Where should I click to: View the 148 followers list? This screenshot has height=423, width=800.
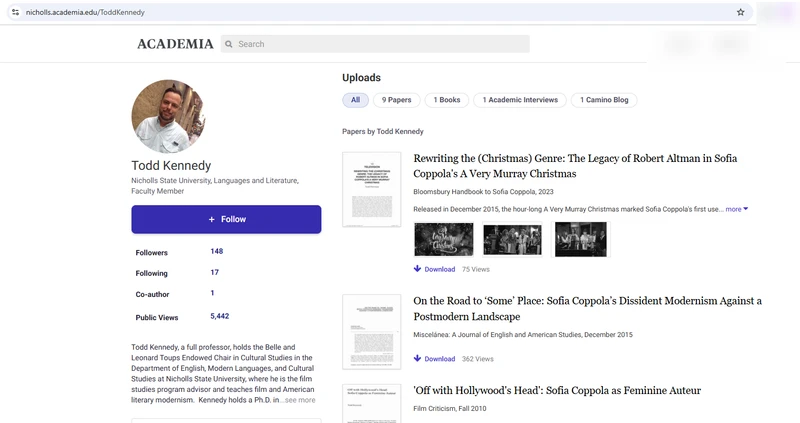pos(217,251)
